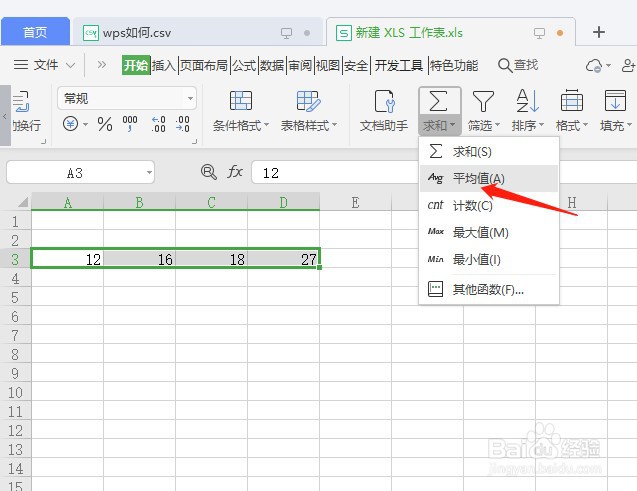This screenshot has height=491, width=637.
Task: Click the user account icon
Action: (x=628, y=65)
